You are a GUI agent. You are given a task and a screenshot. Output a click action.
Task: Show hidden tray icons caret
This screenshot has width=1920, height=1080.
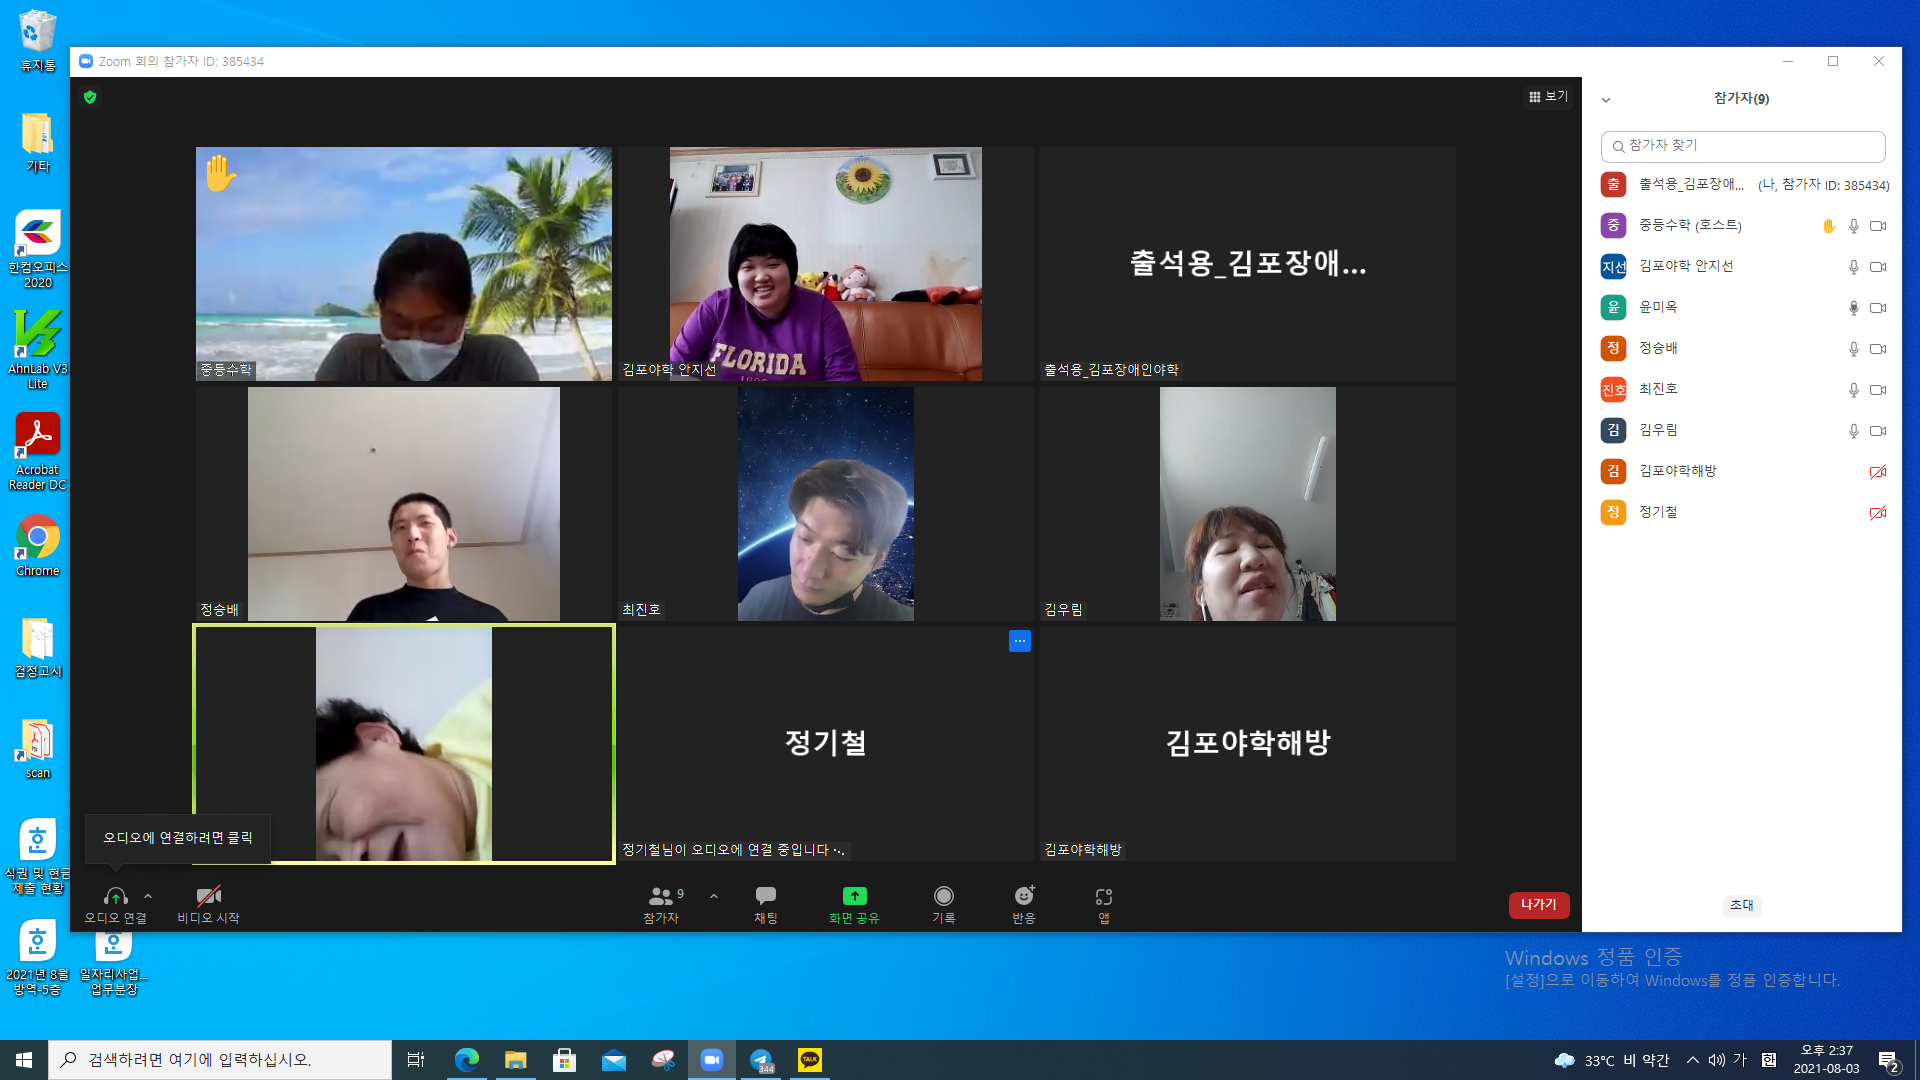click(x=1693, y=1060)
